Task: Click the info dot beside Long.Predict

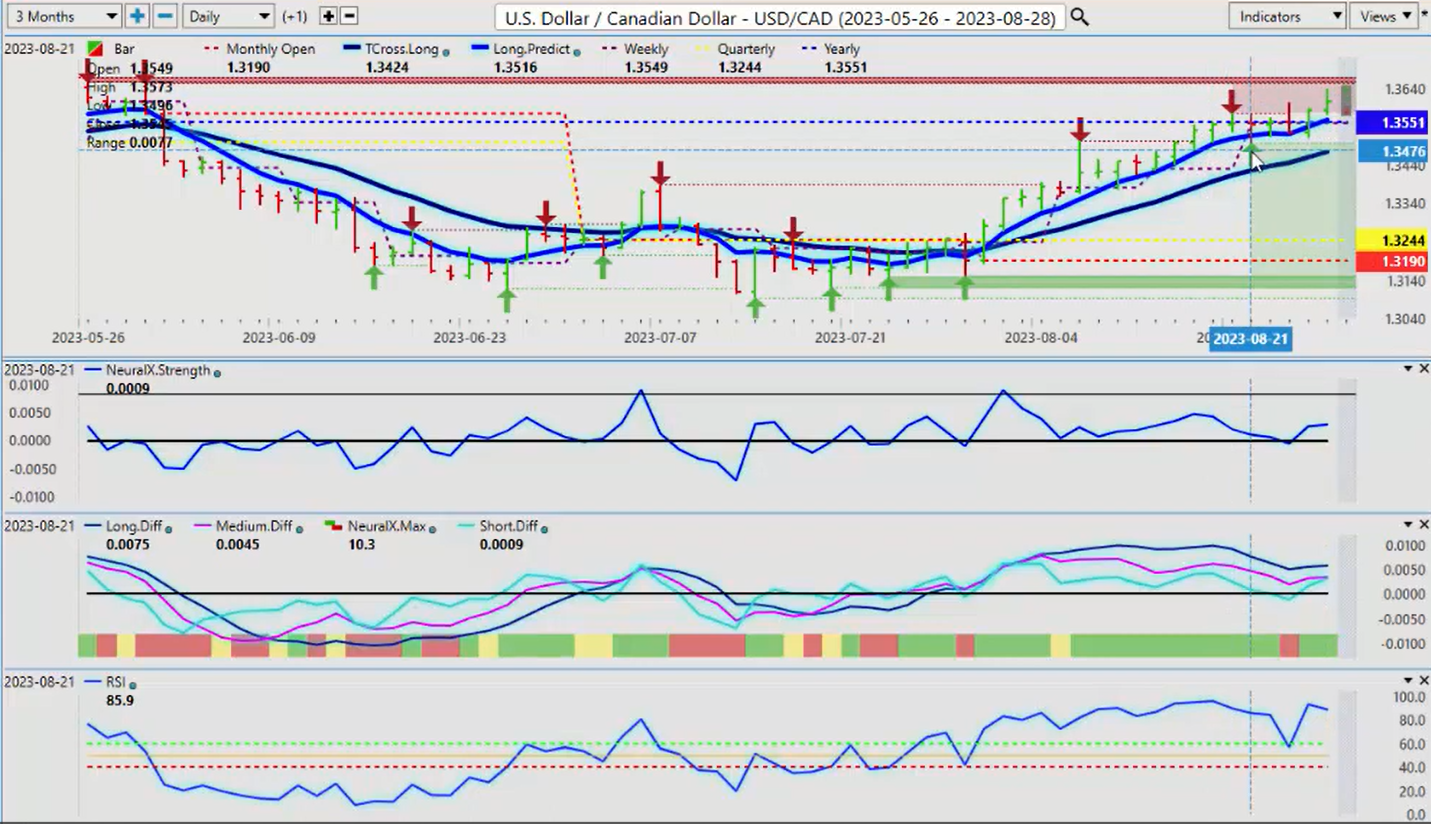Action: 579,52
